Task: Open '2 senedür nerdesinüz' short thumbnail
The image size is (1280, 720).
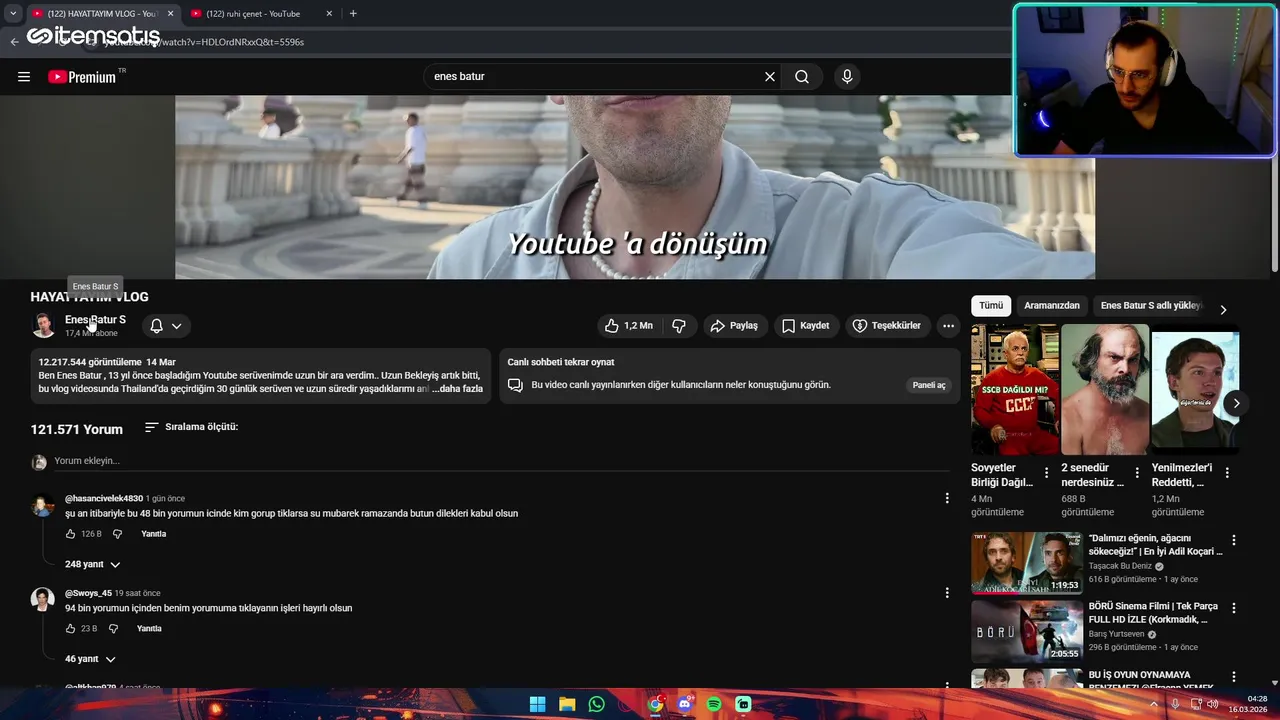Action: click(1105, 389)
